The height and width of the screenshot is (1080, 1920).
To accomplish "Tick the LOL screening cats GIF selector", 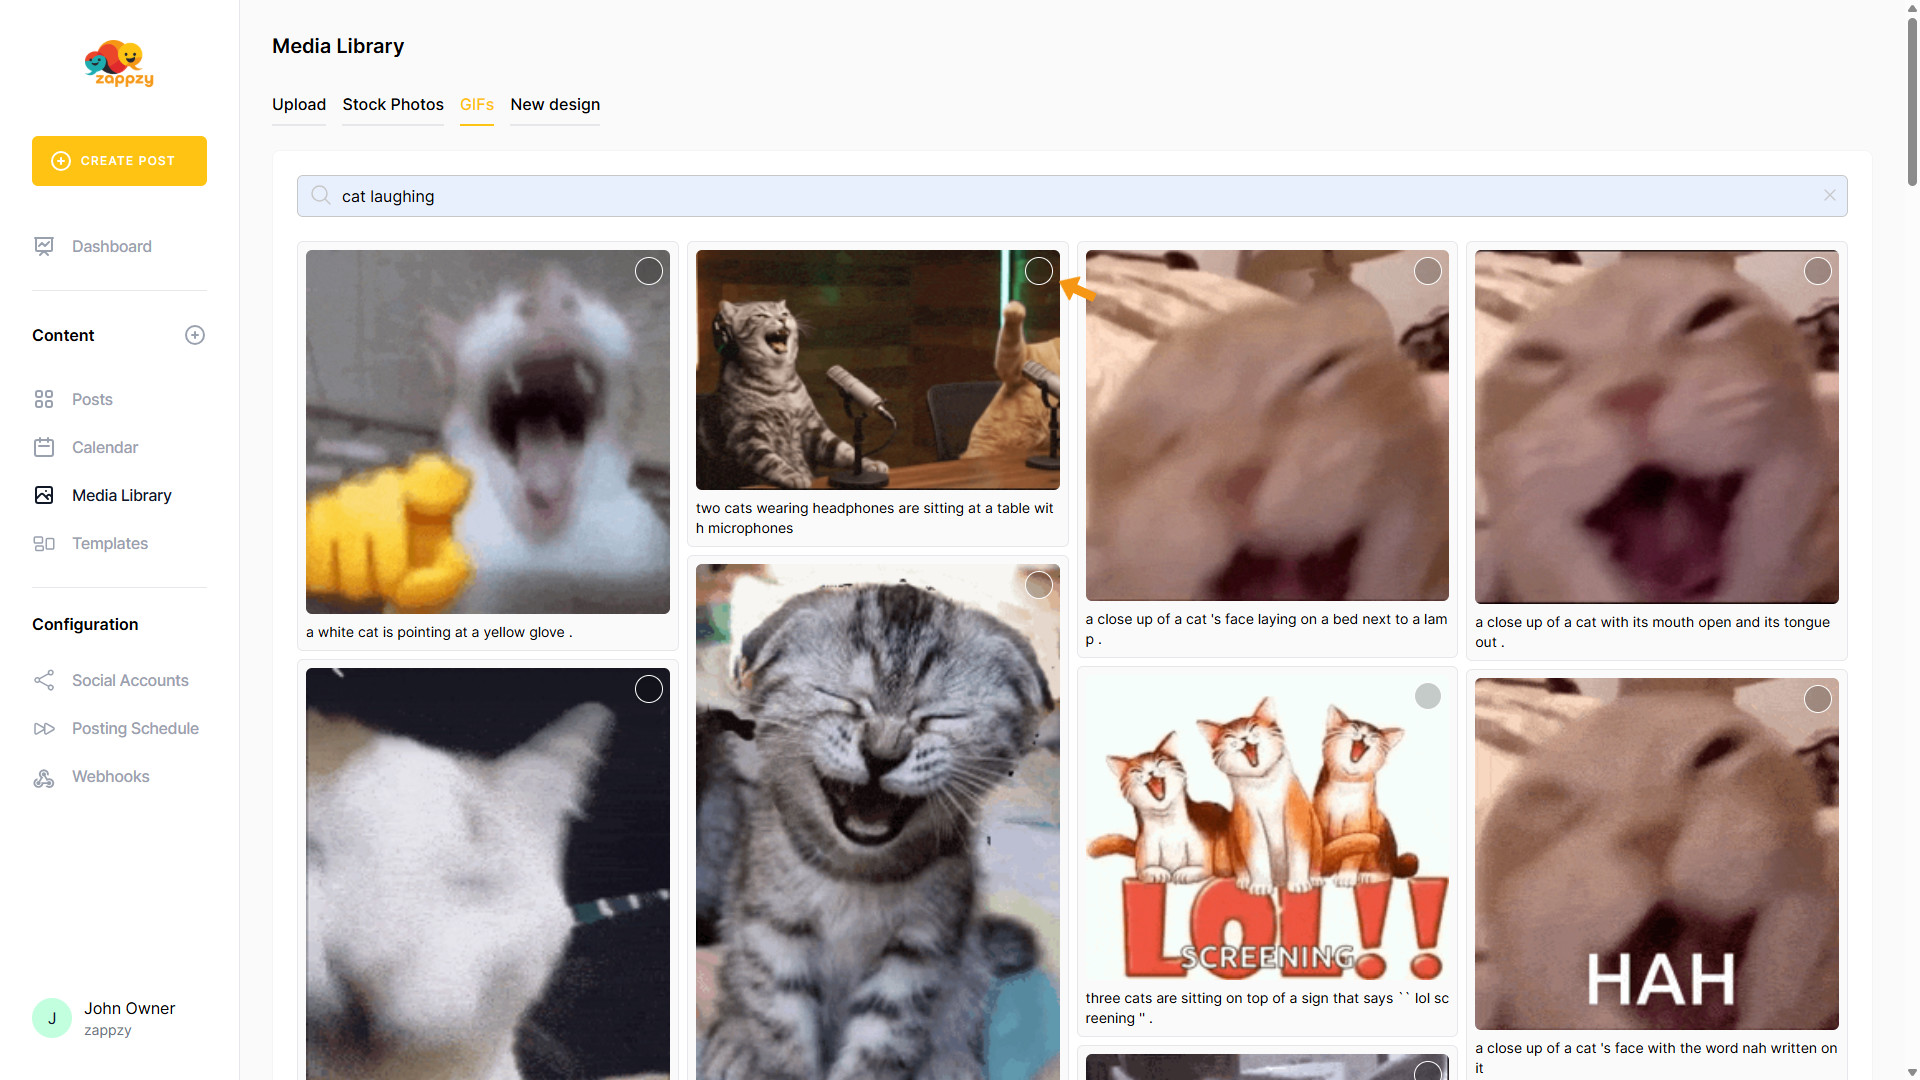I will [x=1427, y=696].
